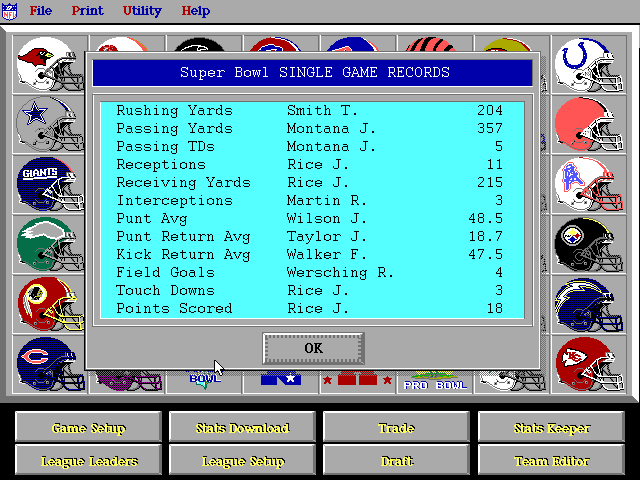Select the Redskins helmet
640x480 pixels.
50,304
